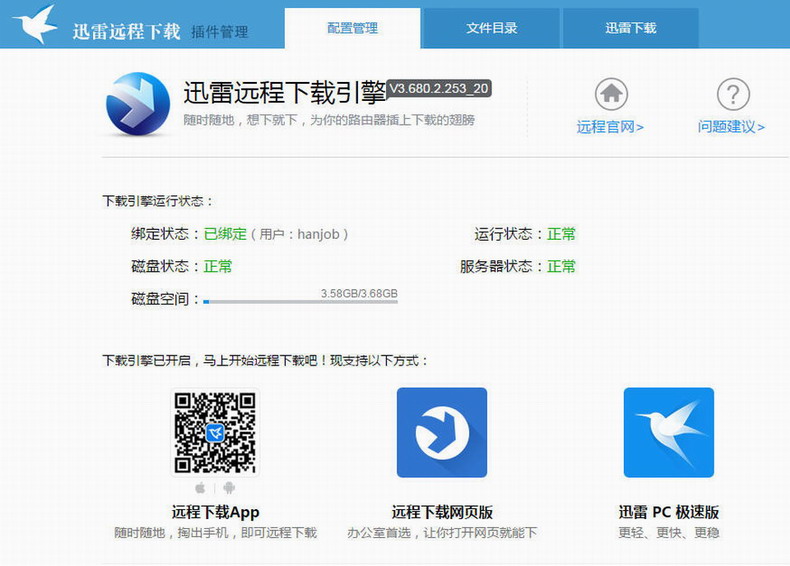The image size is (790, 566).
Task: Click the Apple icon below QR code
Action: click(x=200, y=488)
